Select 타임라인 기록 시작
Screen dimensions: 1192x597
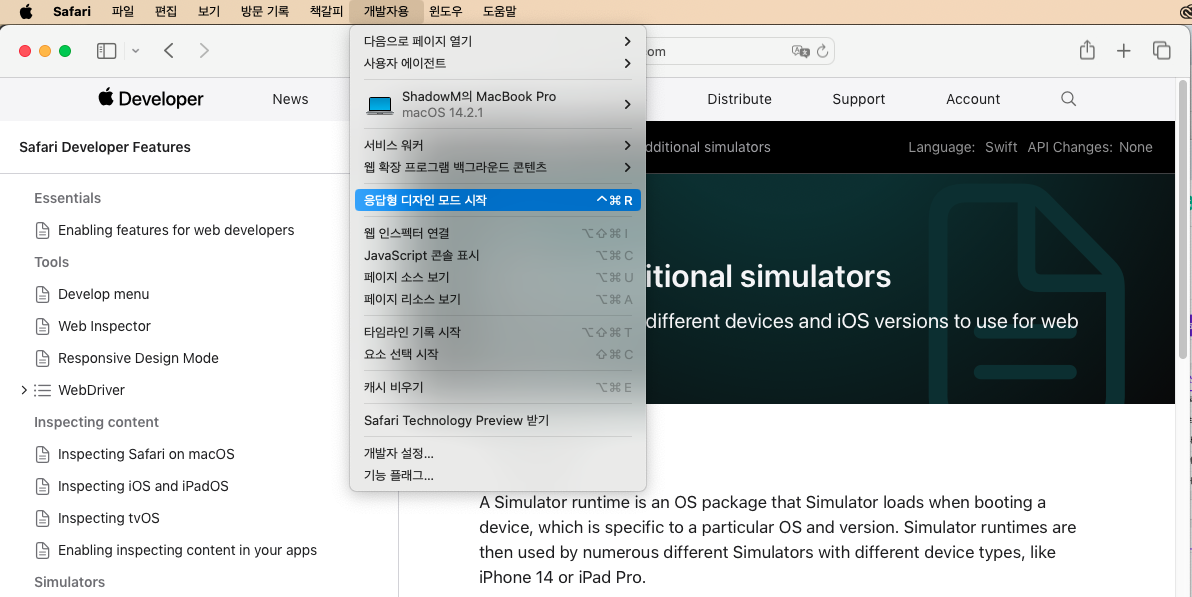click(x=497, y=332)
